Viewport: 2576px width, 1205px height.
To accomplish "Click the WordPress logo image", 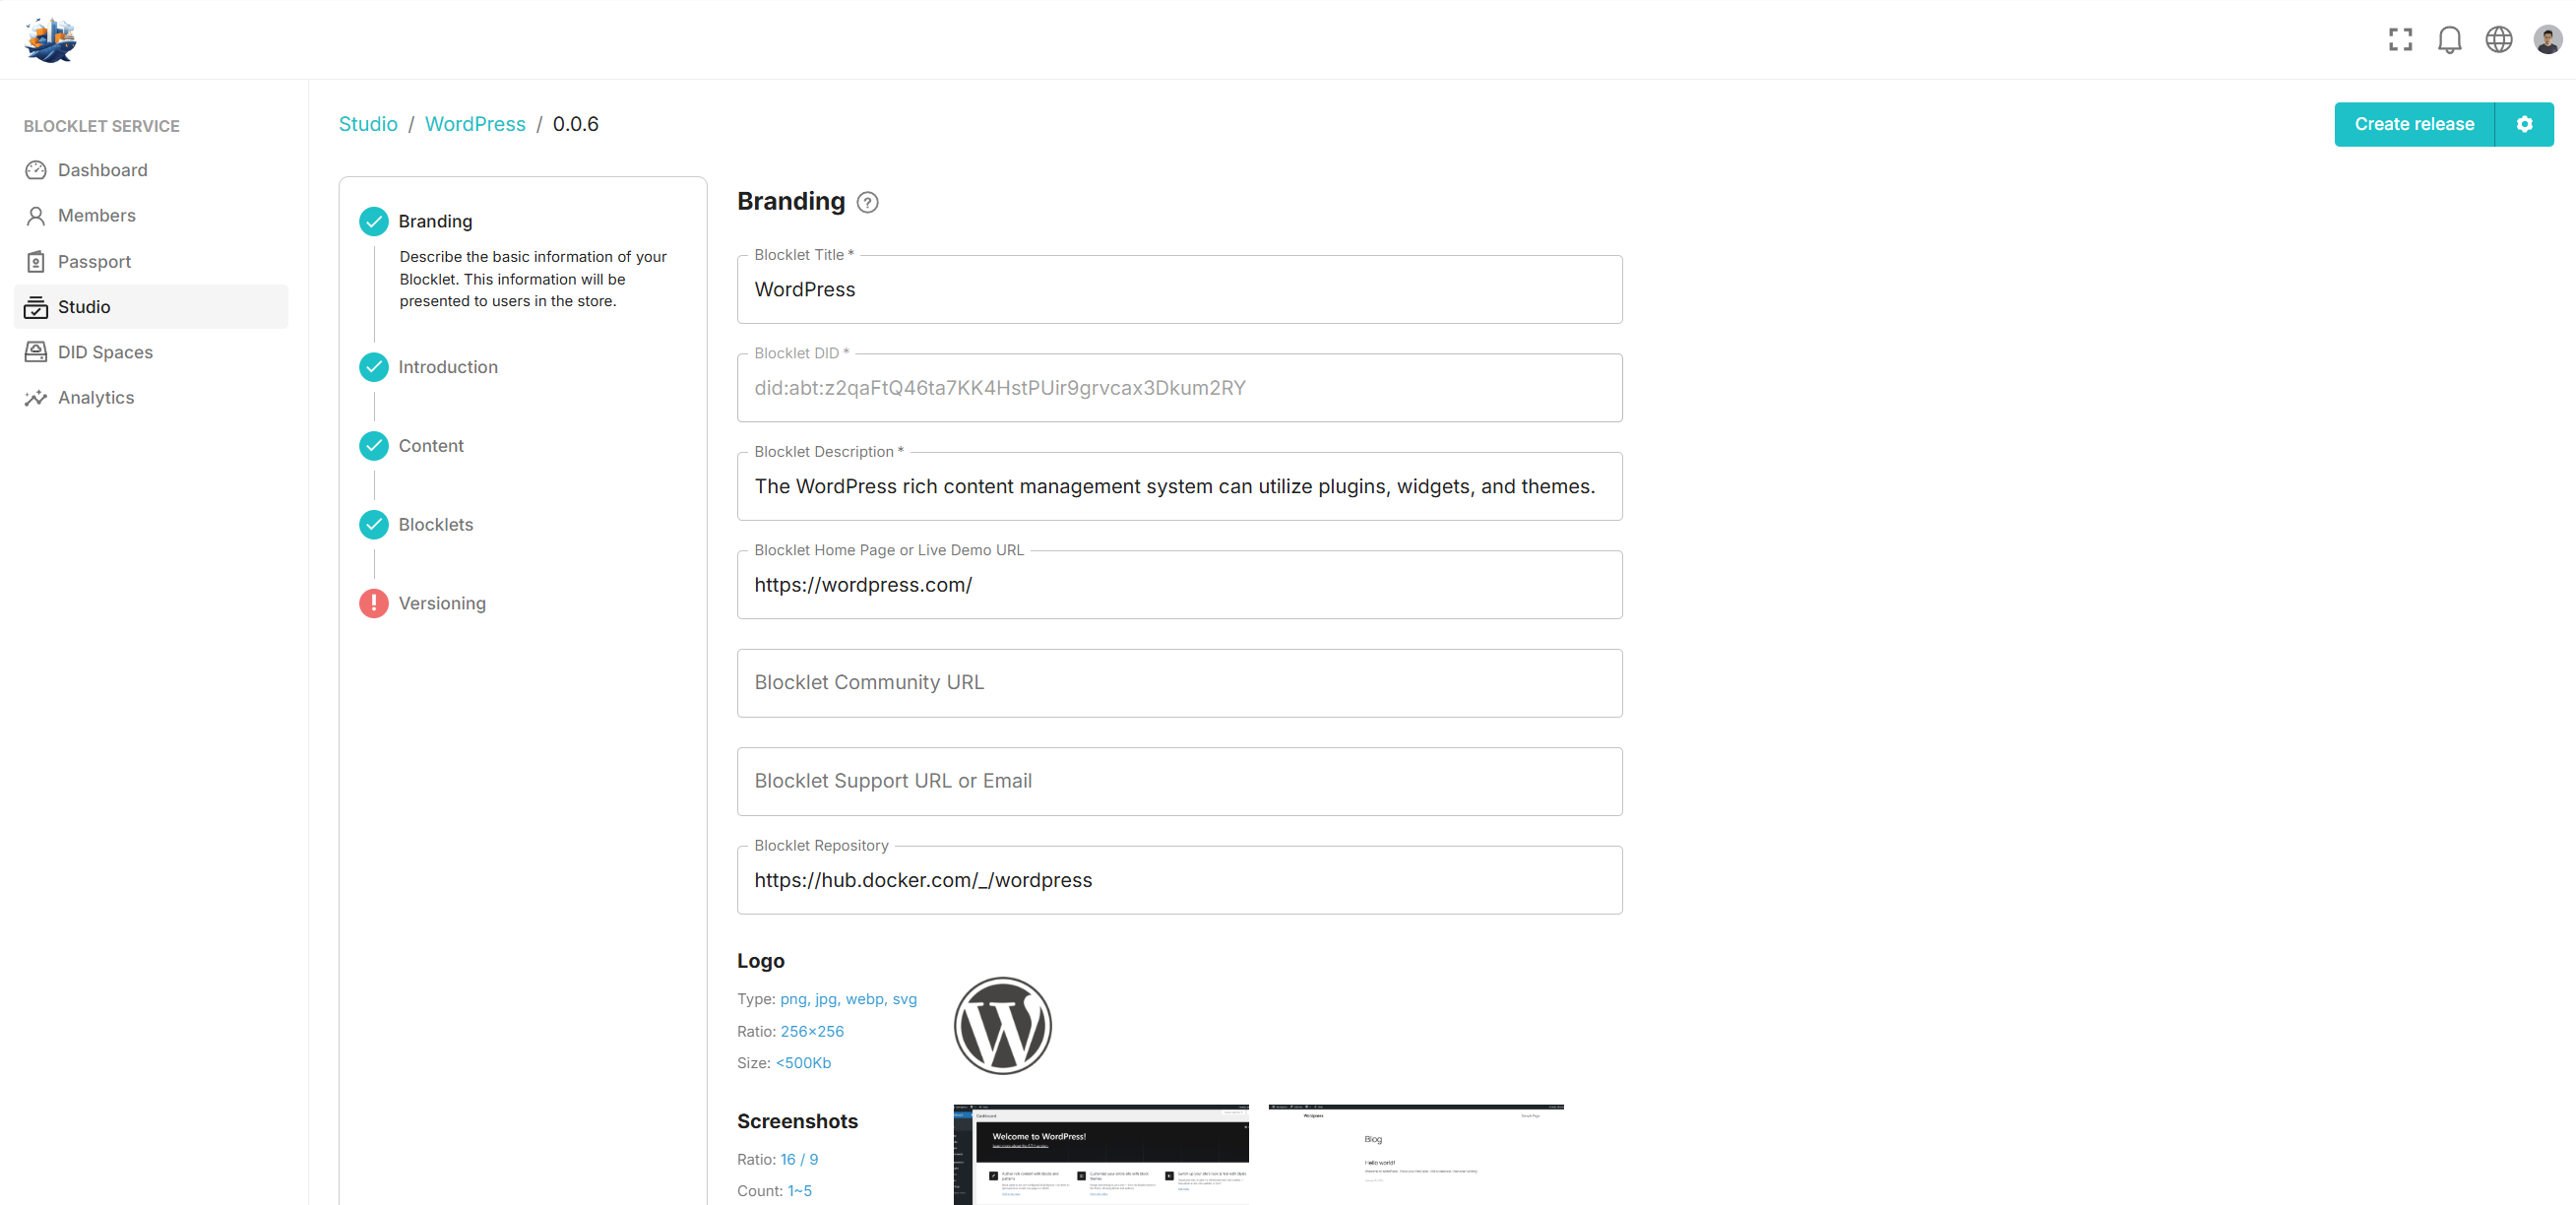I will [1002, 1025].
